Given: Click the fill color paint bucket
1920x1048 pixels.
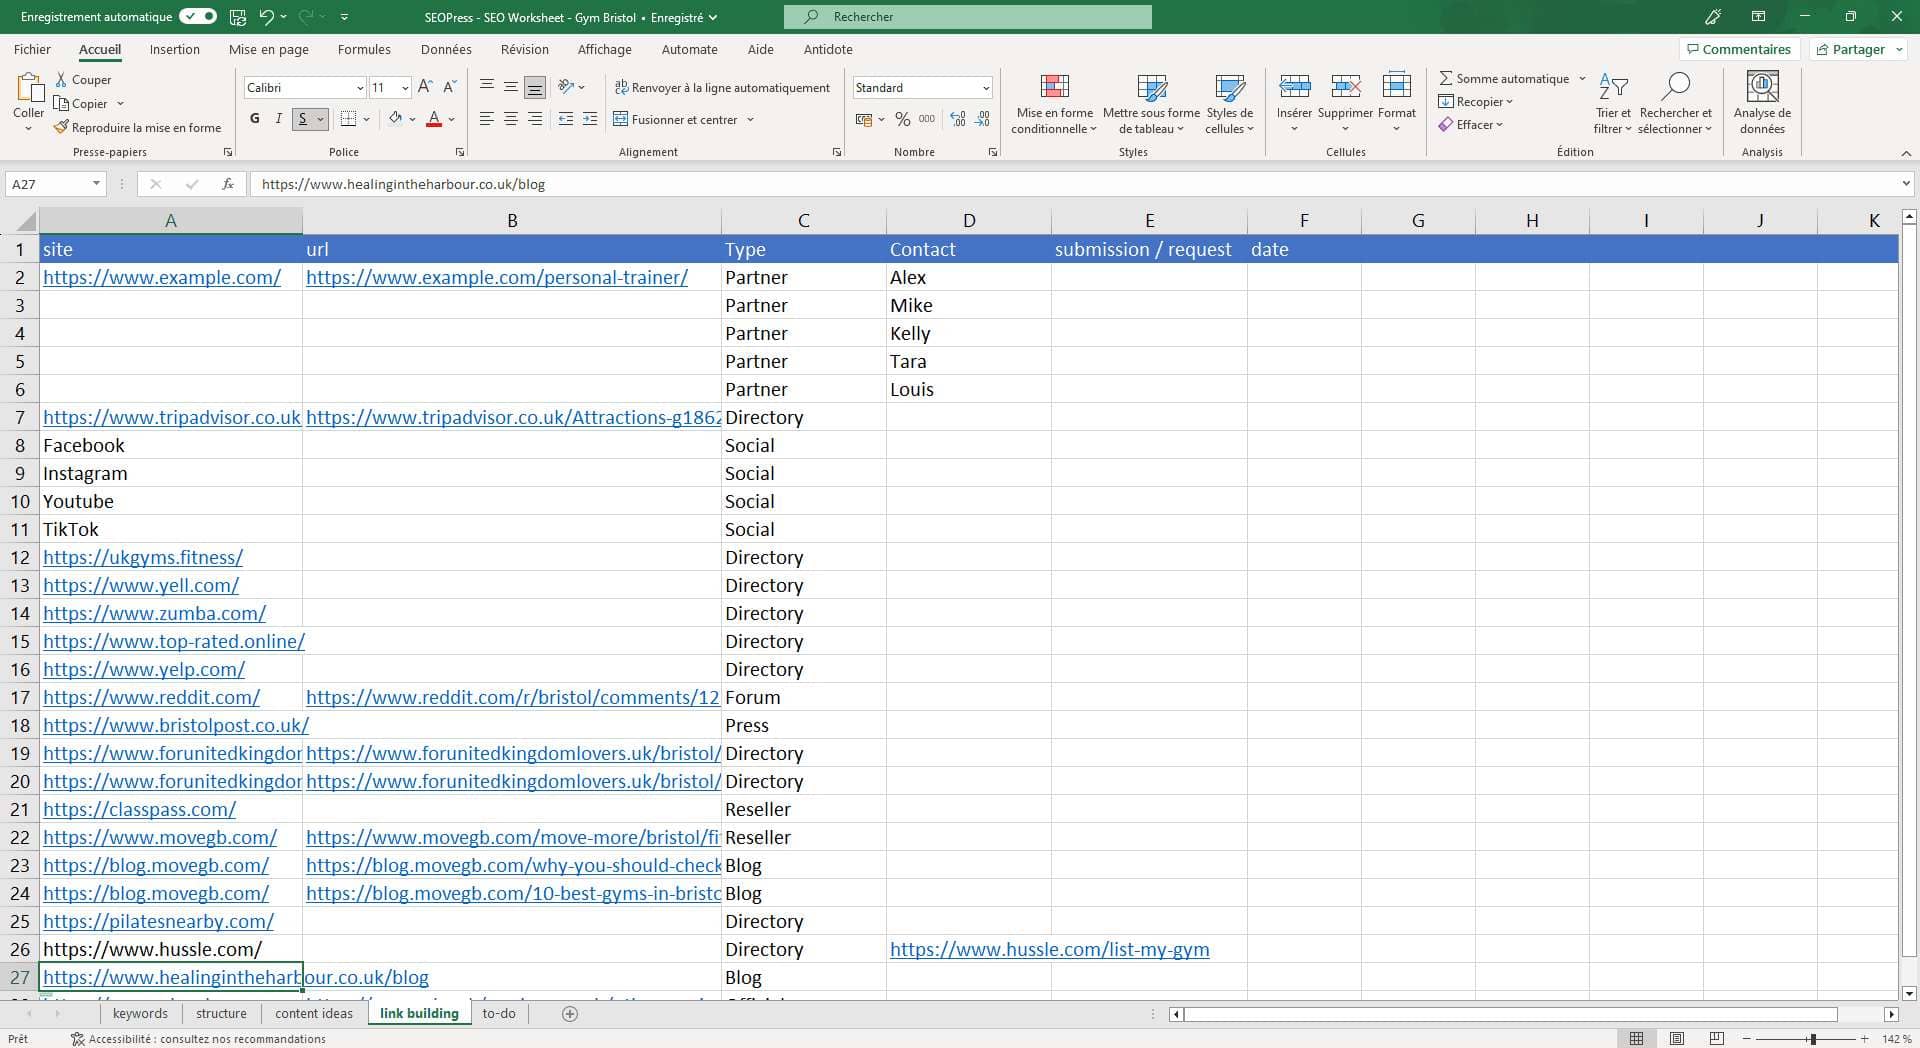Looking at the screenshot, I should [395, 119].
